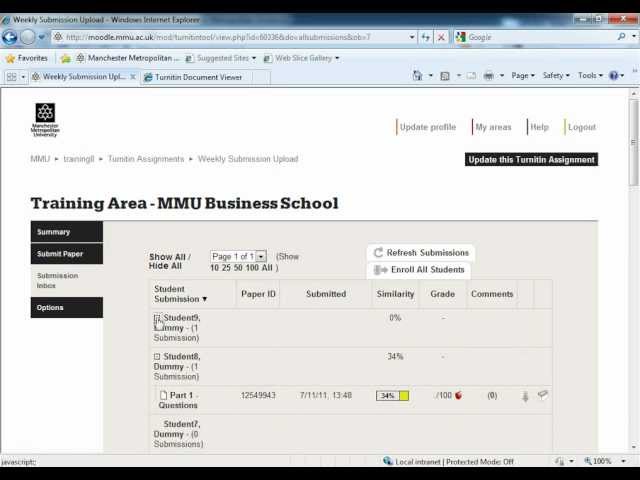Click the Refresh icon beside address bar
The image size is (640, 480).
click(x=426, y=37)
